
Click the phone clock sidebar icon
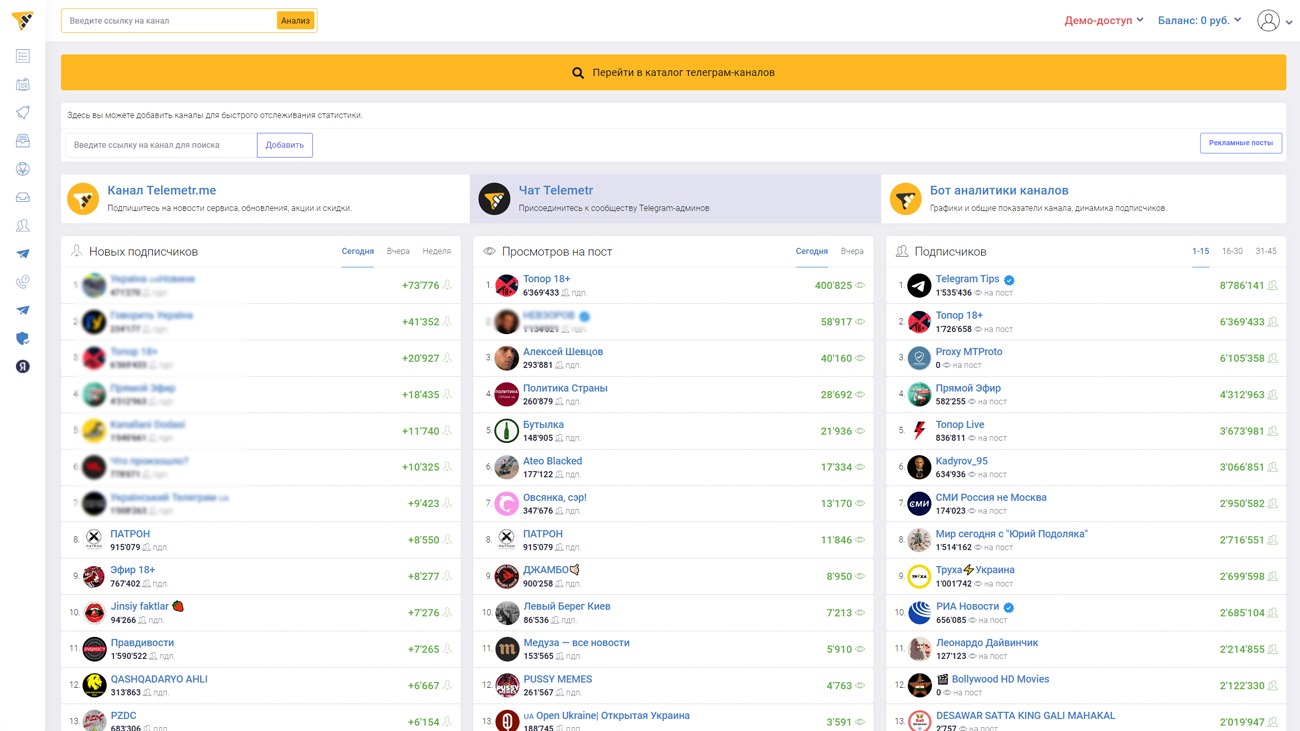click(22, 282)
